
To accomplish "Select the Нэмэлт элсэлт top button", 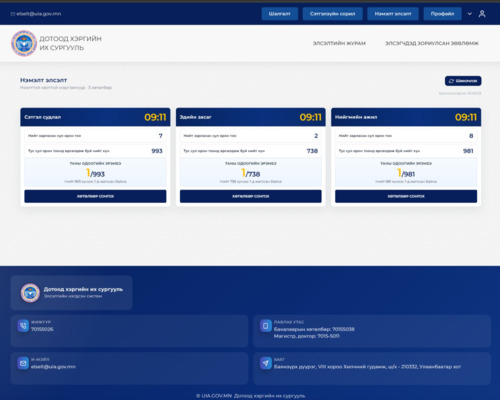I will click(393, 14).
